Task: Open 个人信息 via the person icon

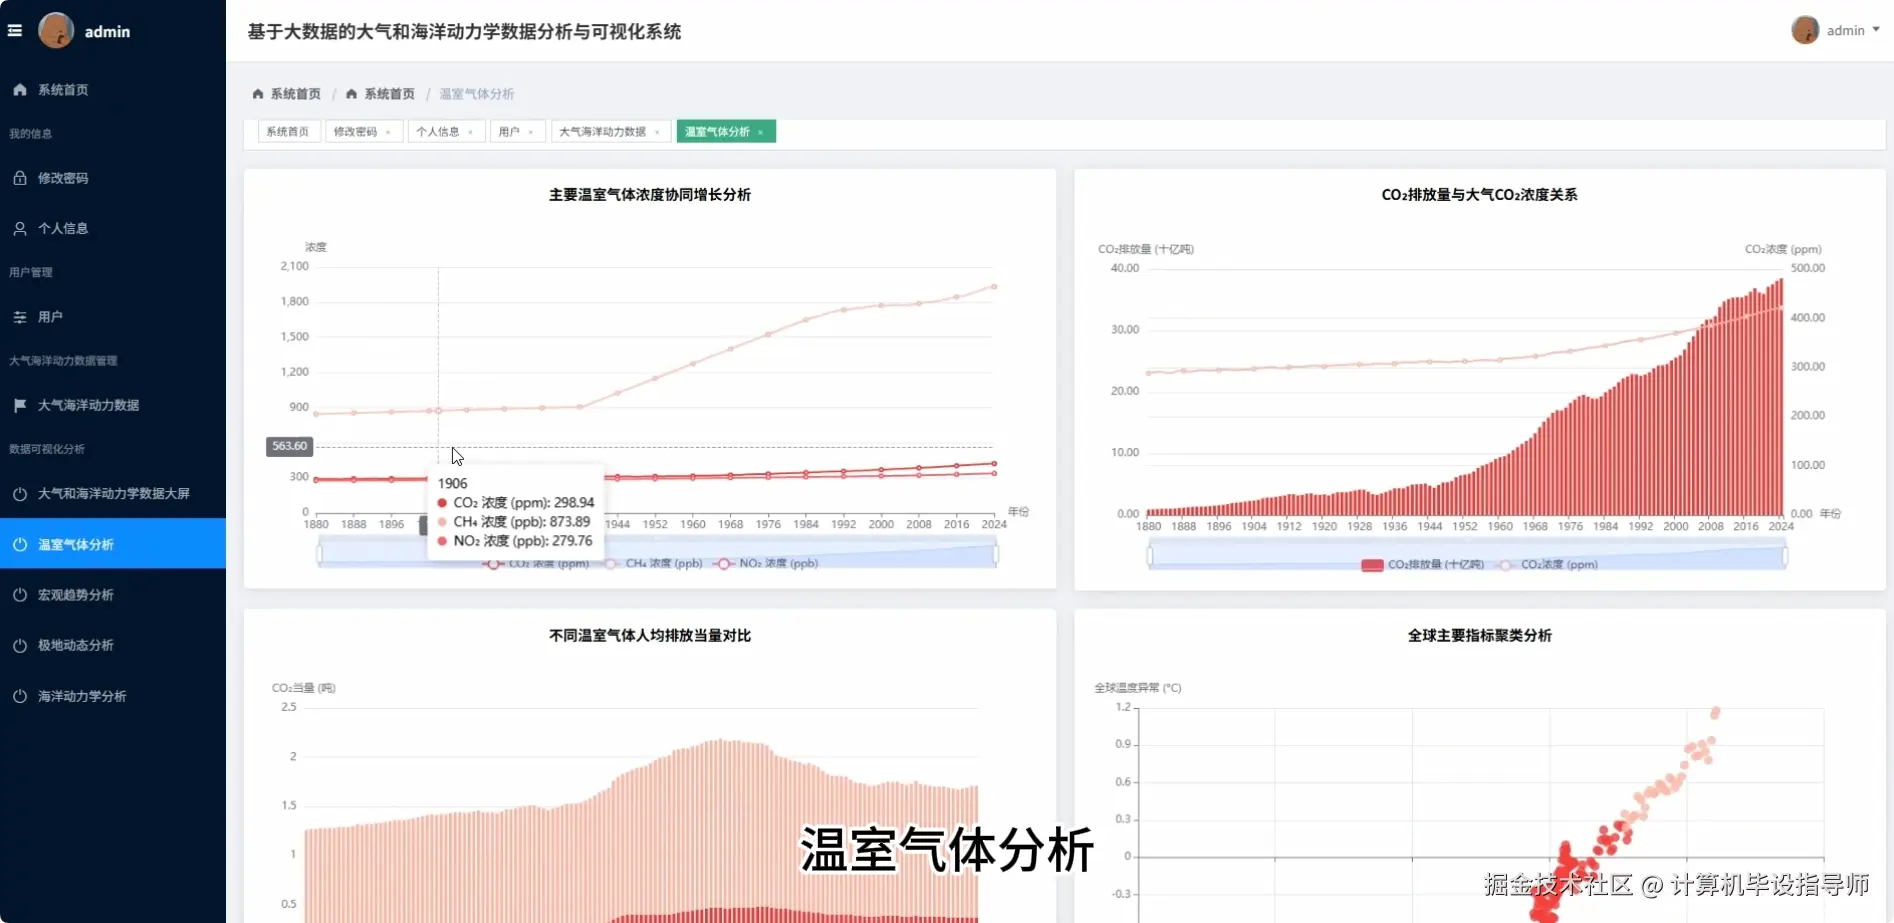Action: (20, 228)
